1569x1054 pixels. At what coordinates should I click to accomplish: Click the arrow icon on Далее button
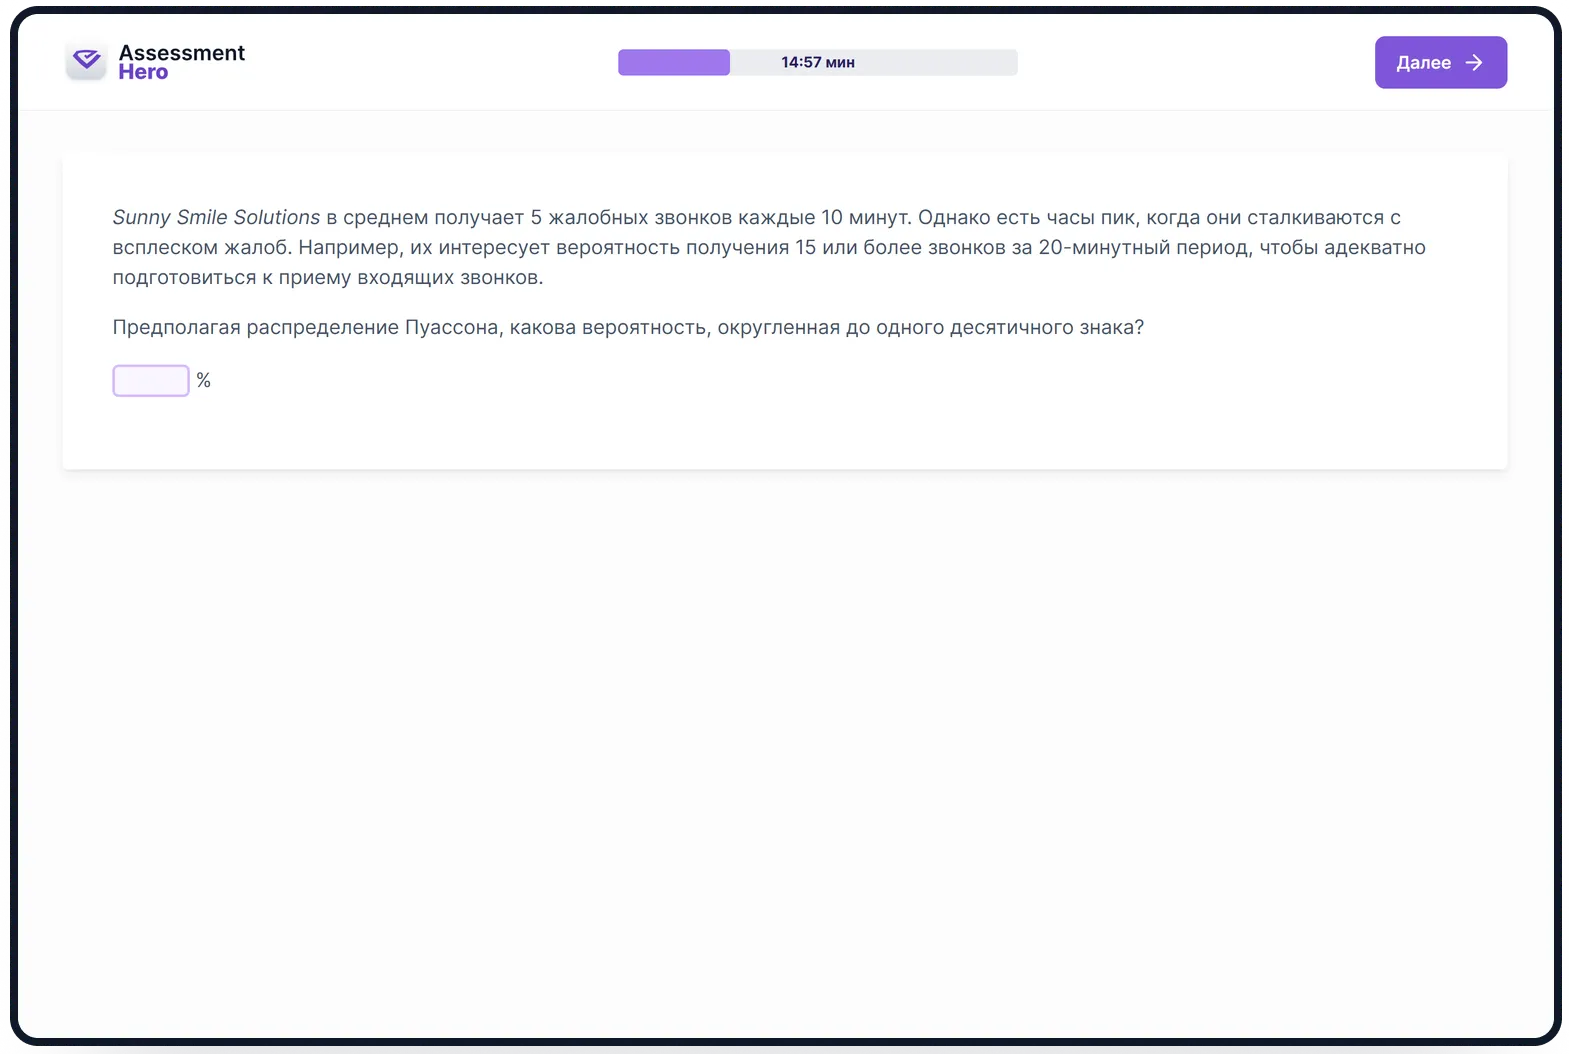coord(1473,62)
